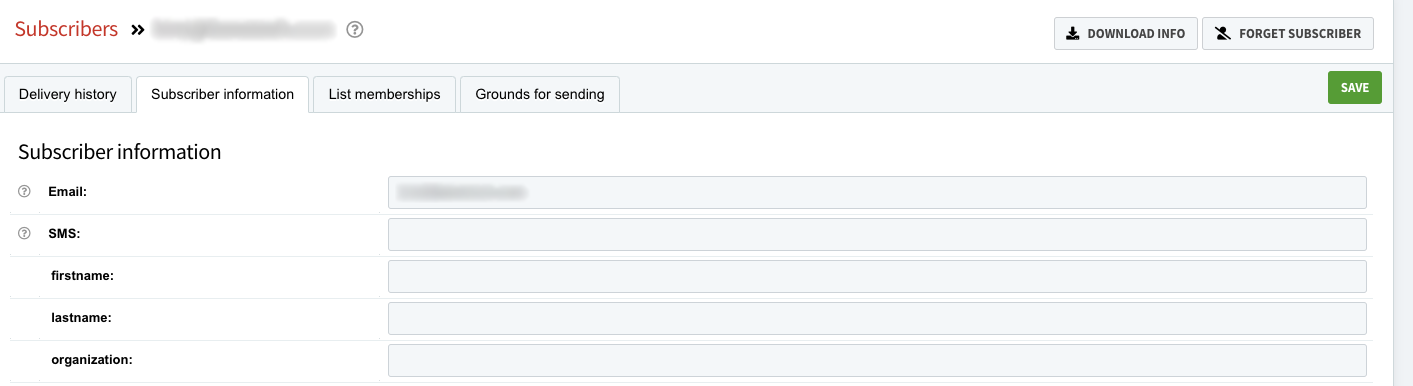The height and width of the screenshot is (386, 1413).
Task: Click the forget-person icon in Forget Subscriber button
Action: pyautogui.click(x=1222, y=33)
